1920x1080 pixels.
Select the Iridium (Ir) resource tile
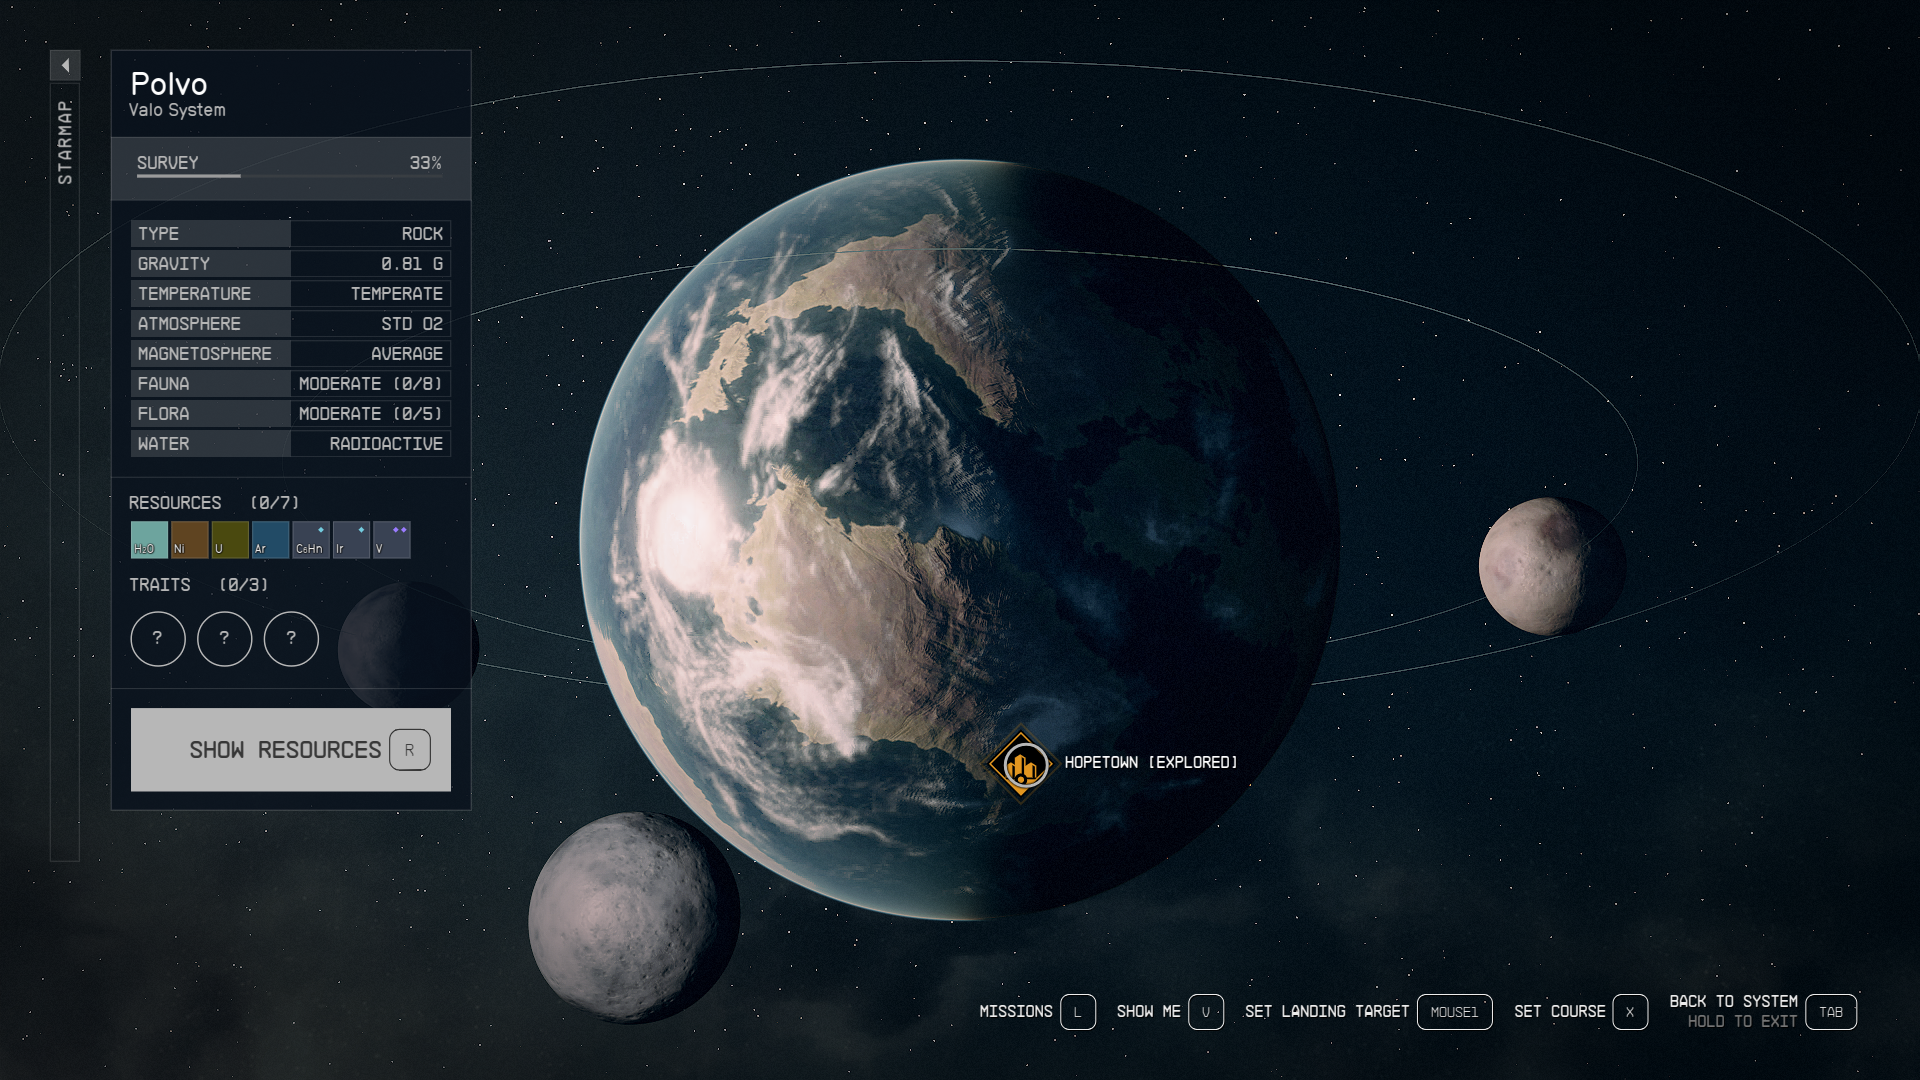(351, 540)
